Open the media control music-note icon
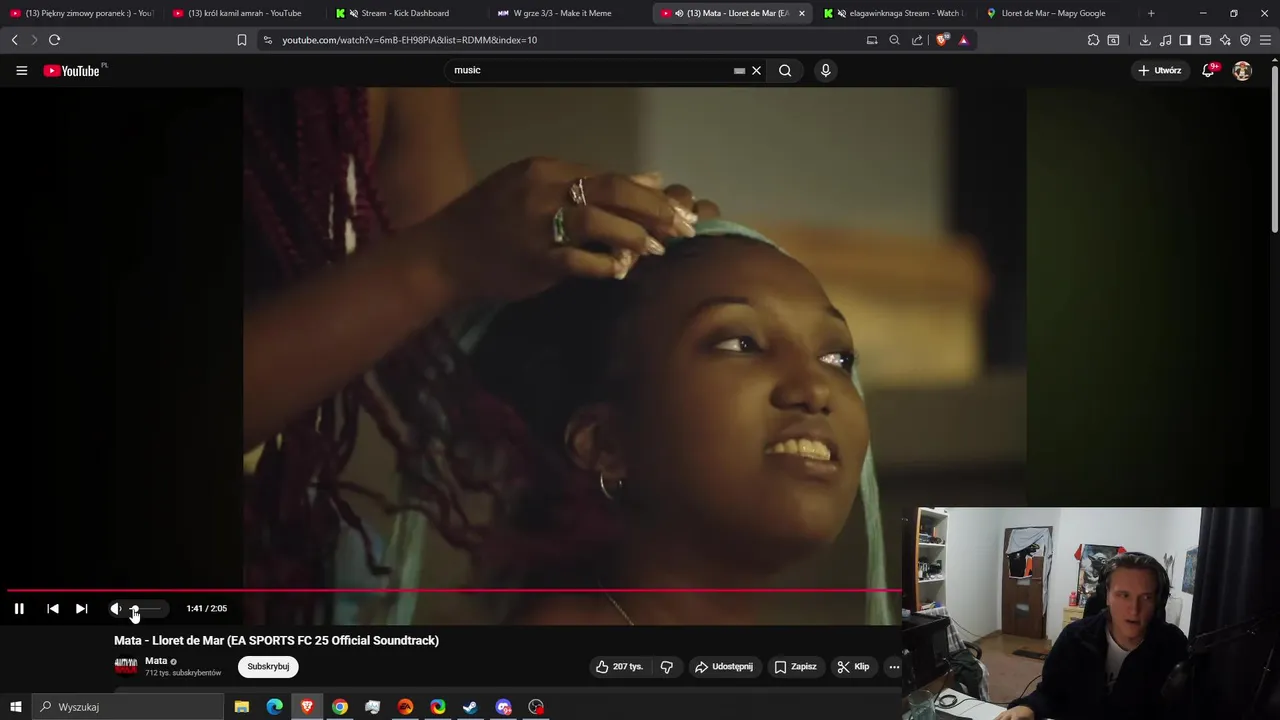The image size is (1280, 720). tap(1165, 40)
